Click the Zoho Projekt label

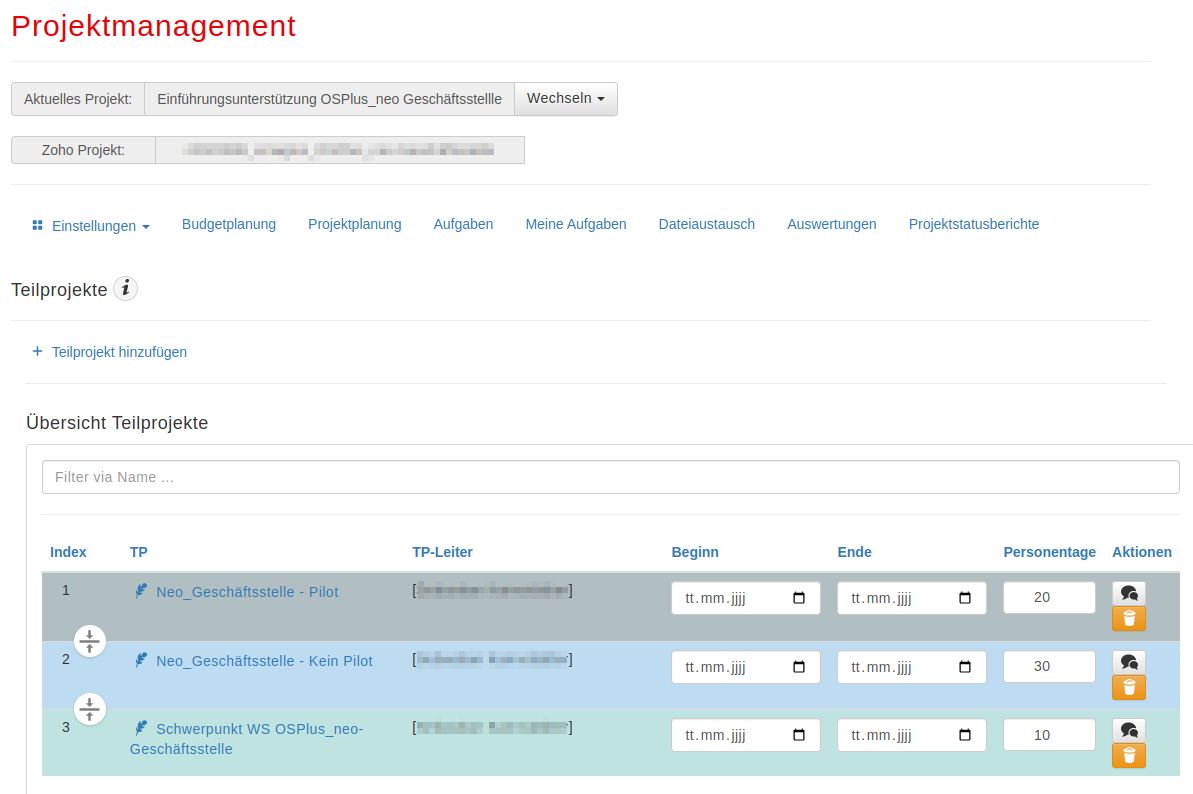click(83, 150)
